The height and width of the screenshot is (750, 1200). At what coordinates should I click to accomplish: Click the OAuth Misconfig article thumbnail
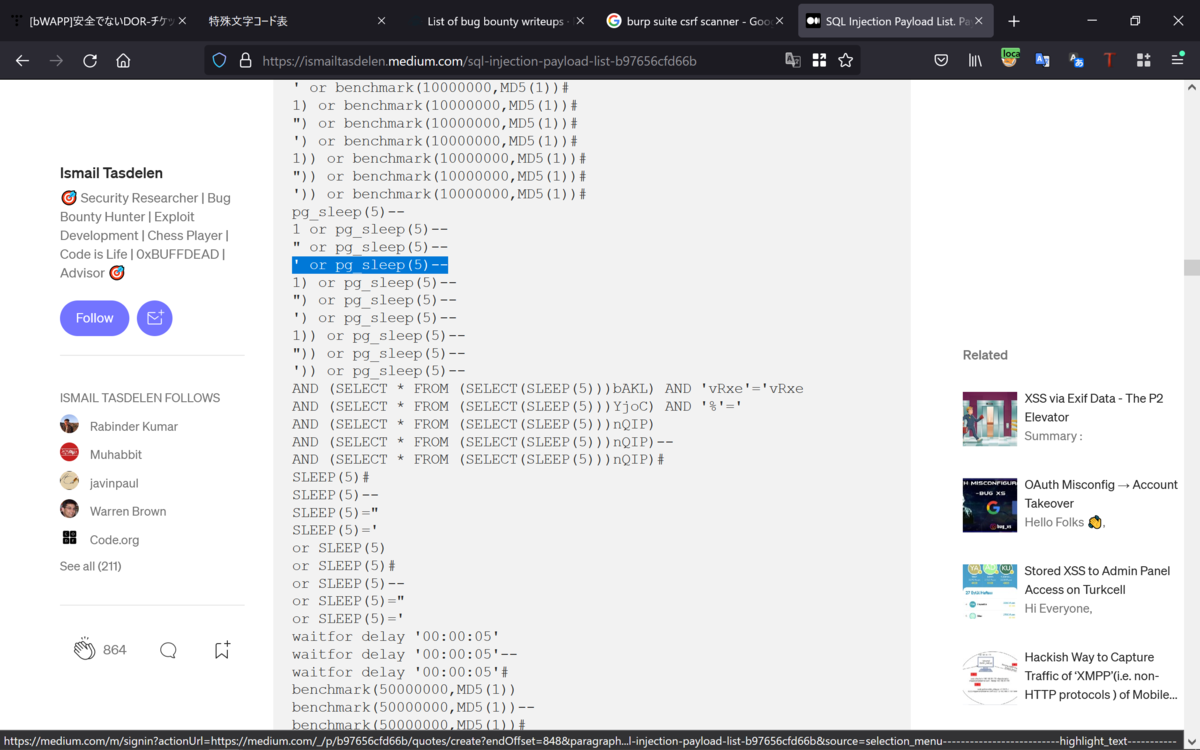990,504
